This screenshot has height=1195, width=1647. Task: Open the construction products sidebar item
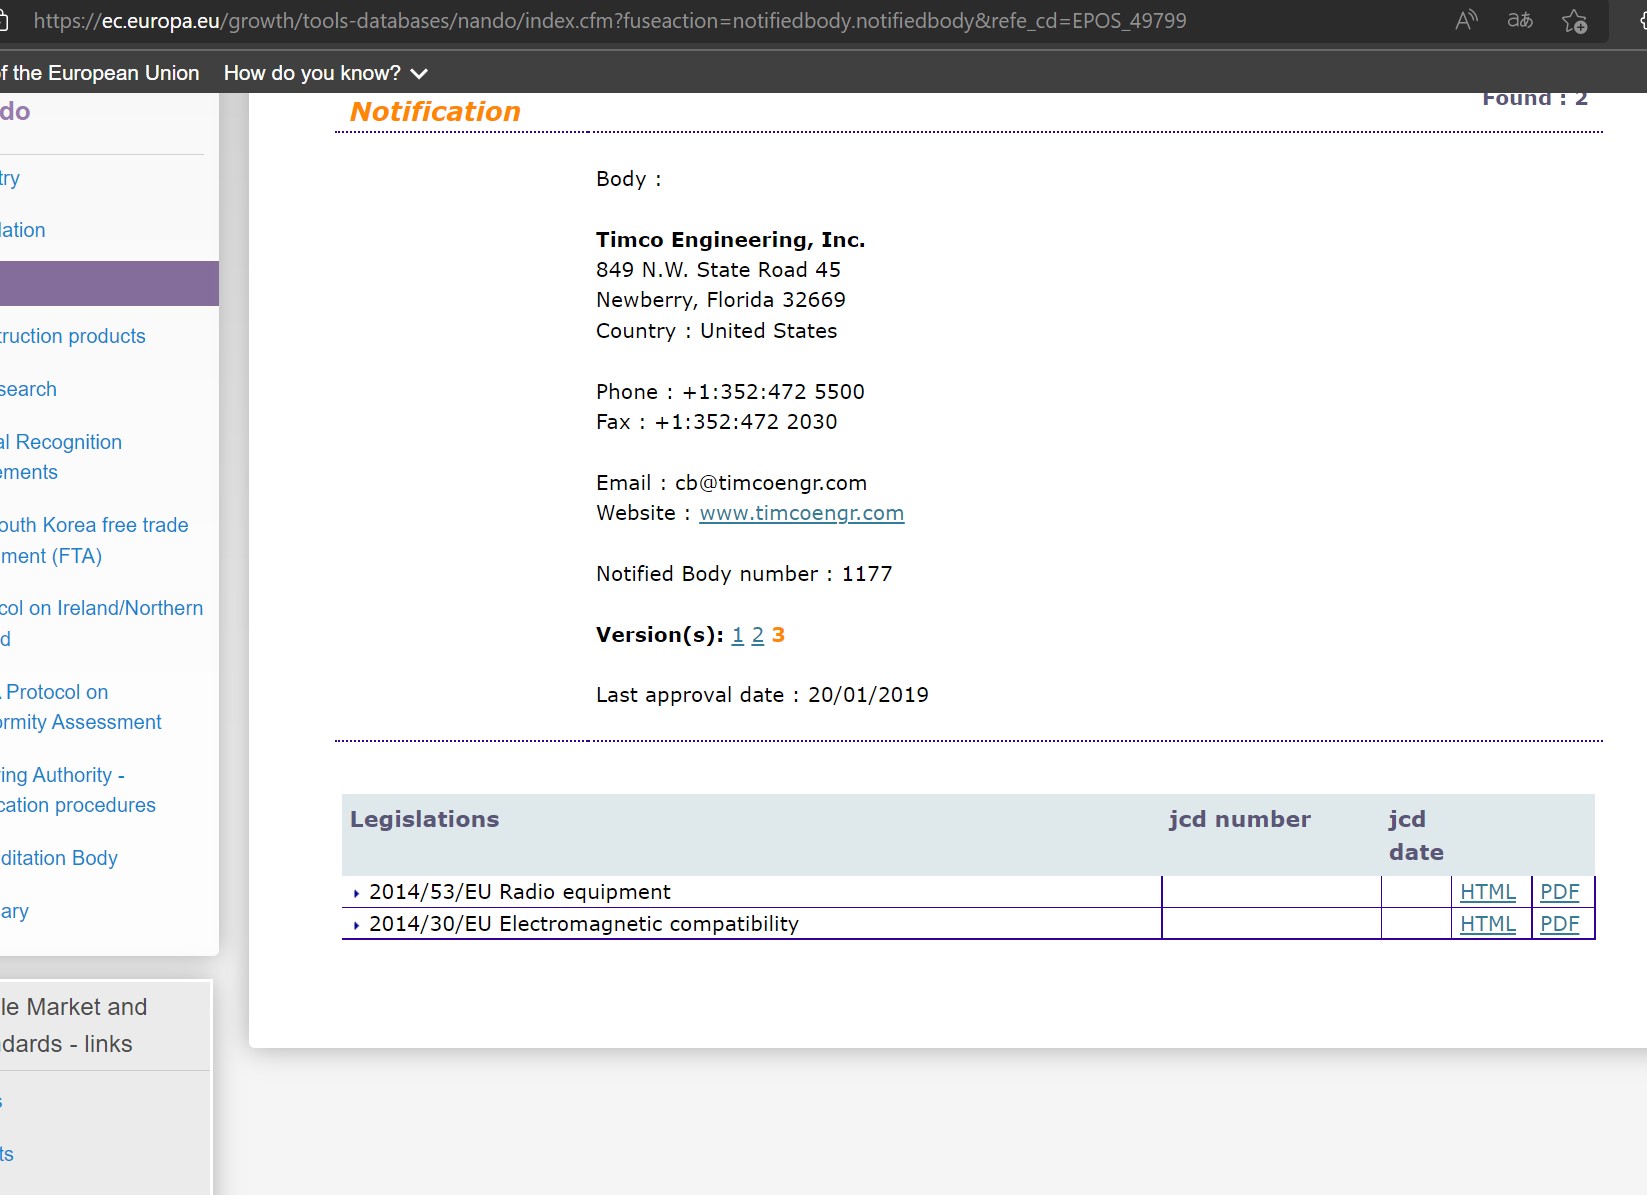click(x=73, y=336)
